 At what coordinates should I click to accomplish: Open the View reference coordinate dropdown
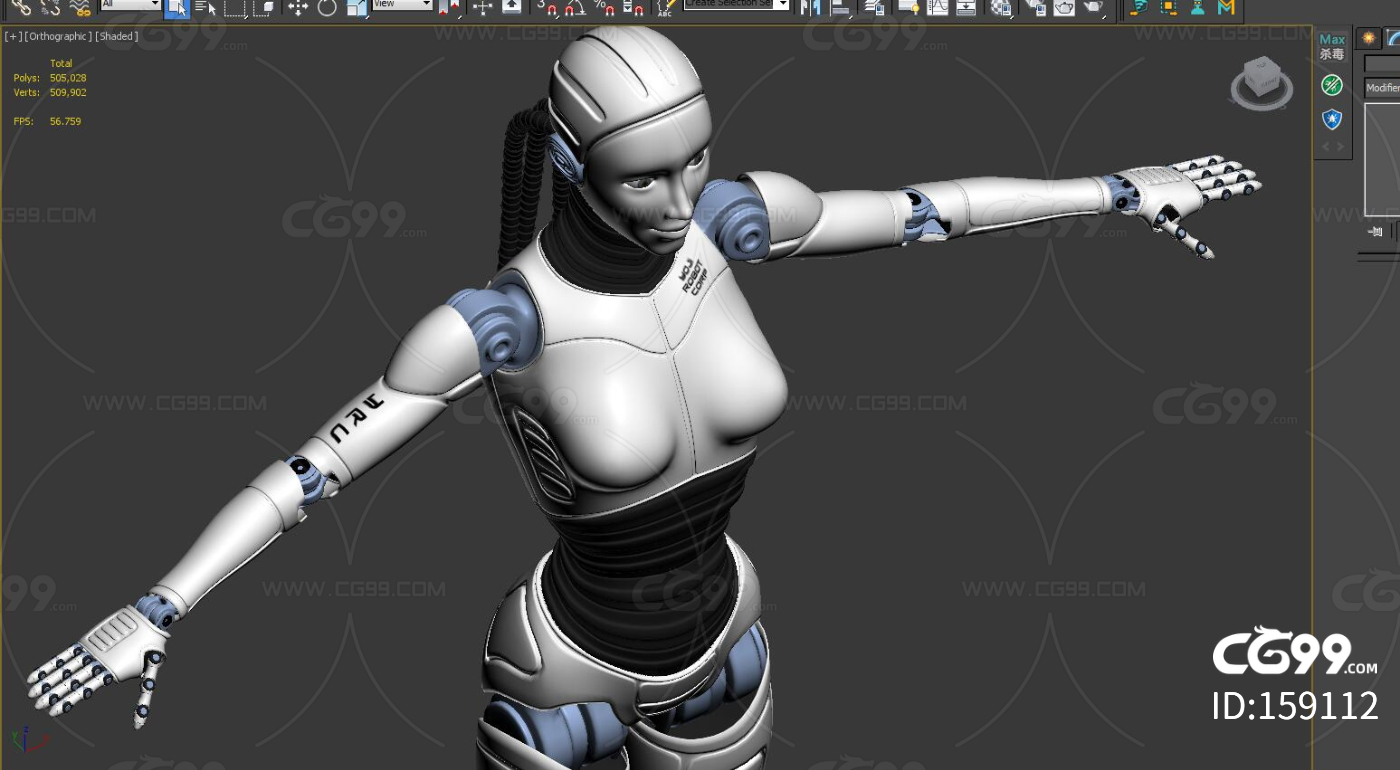[x=402, y=5]
